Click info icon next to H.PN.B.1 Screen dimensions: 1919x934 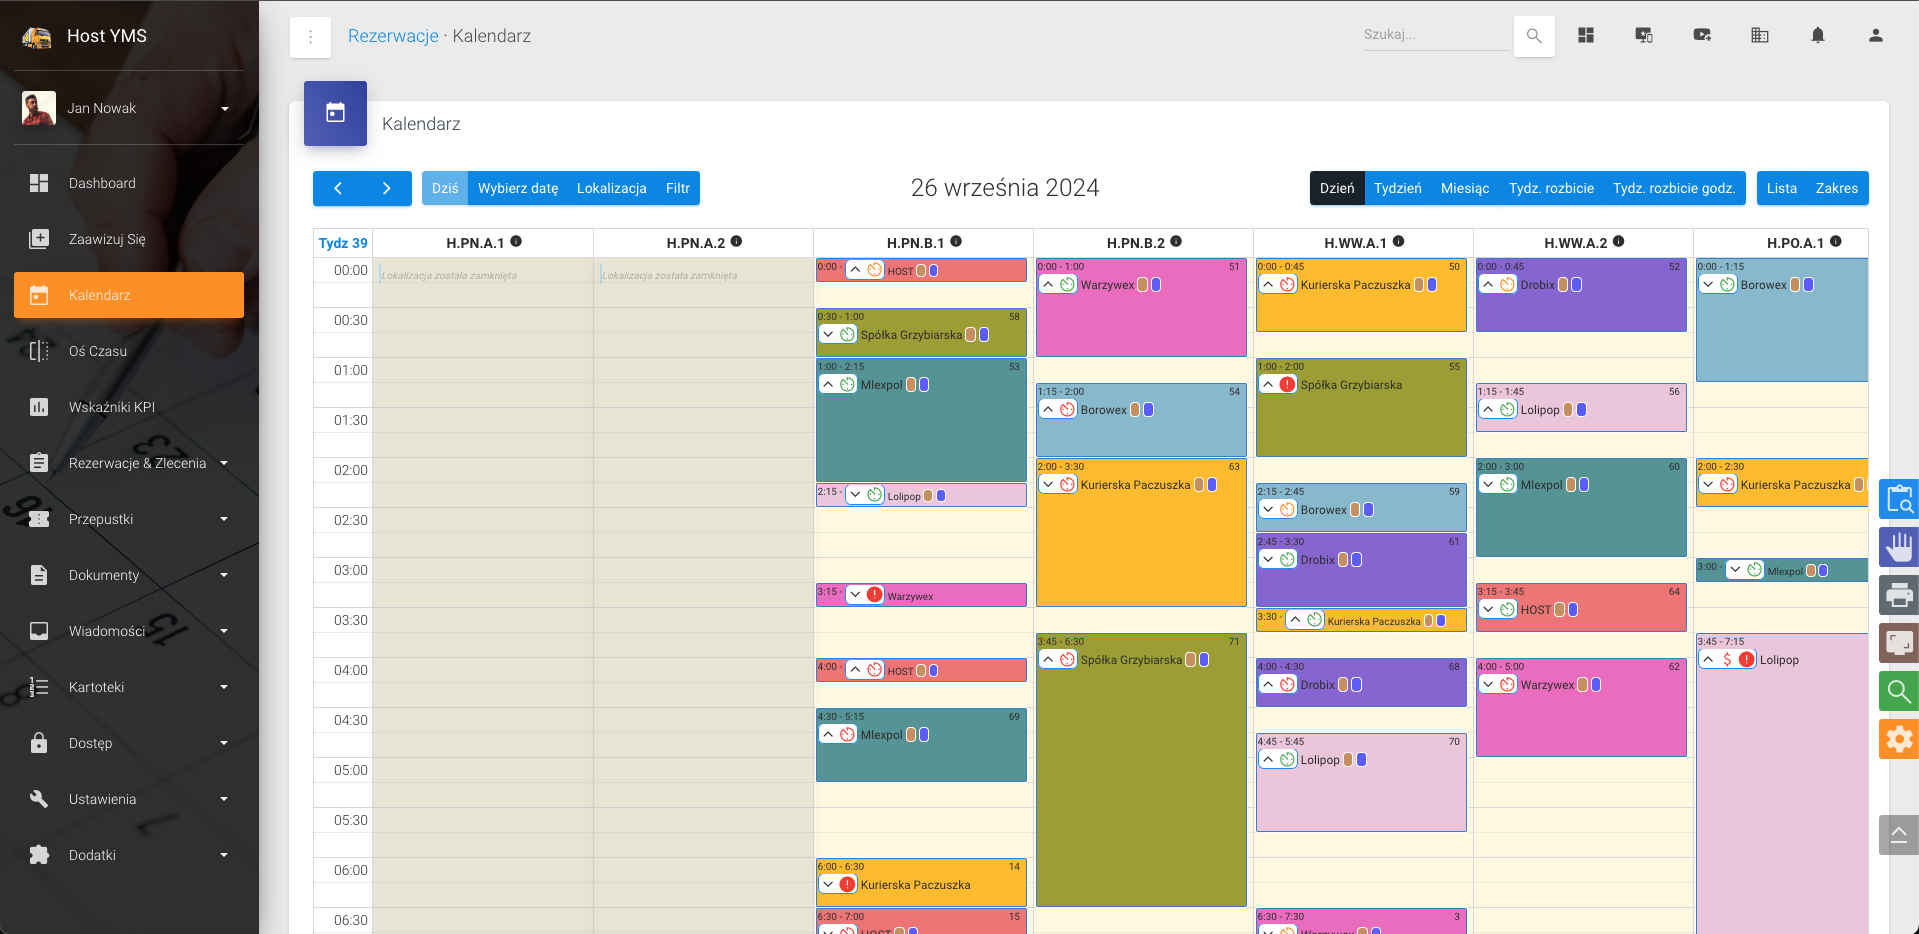pyautogui.click(x=956, y=242)
